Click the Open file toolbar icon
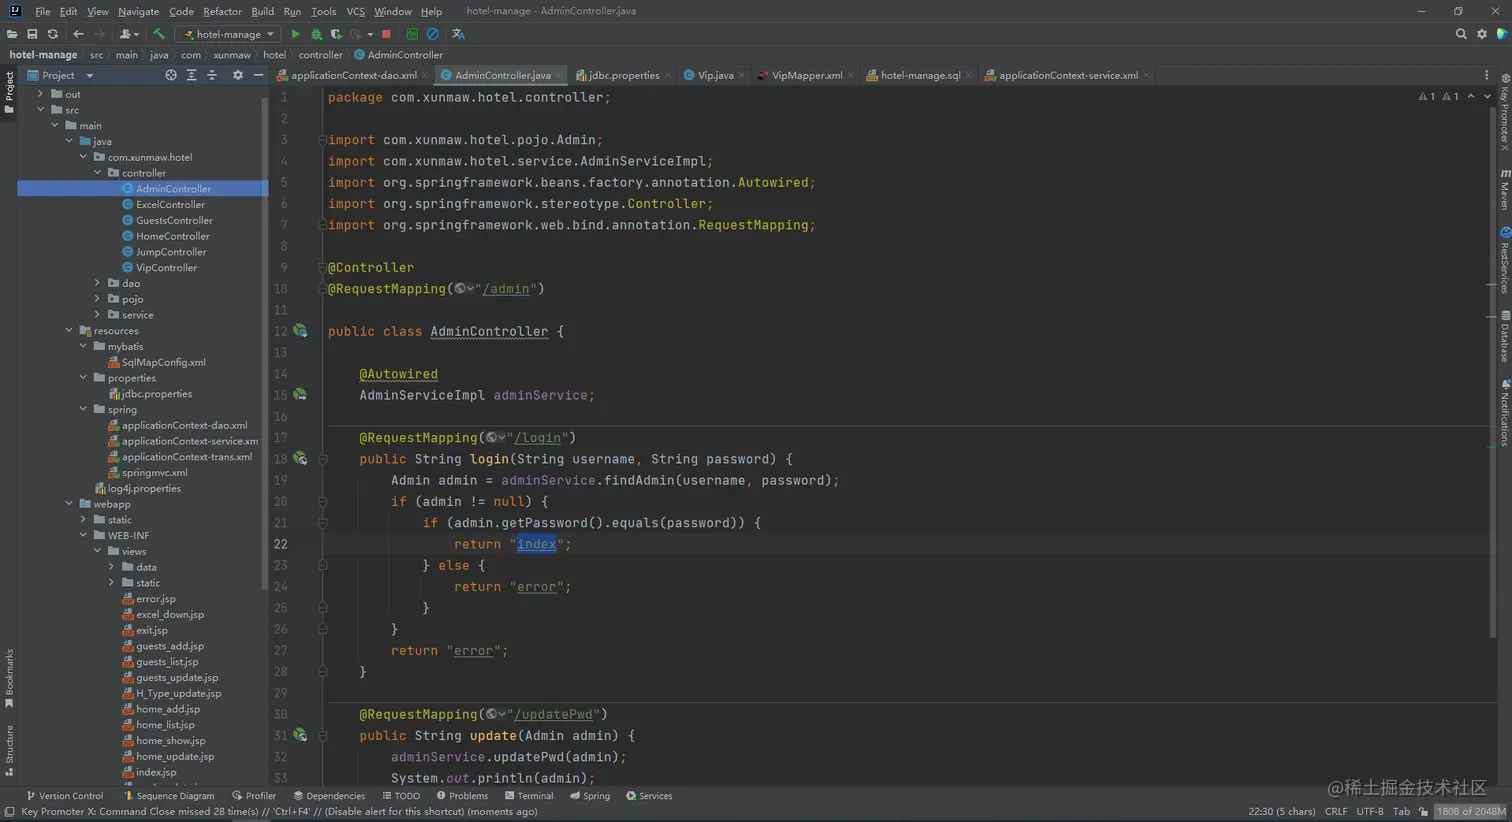This screenshot has width=1512, height=822. tap(12, 34)
